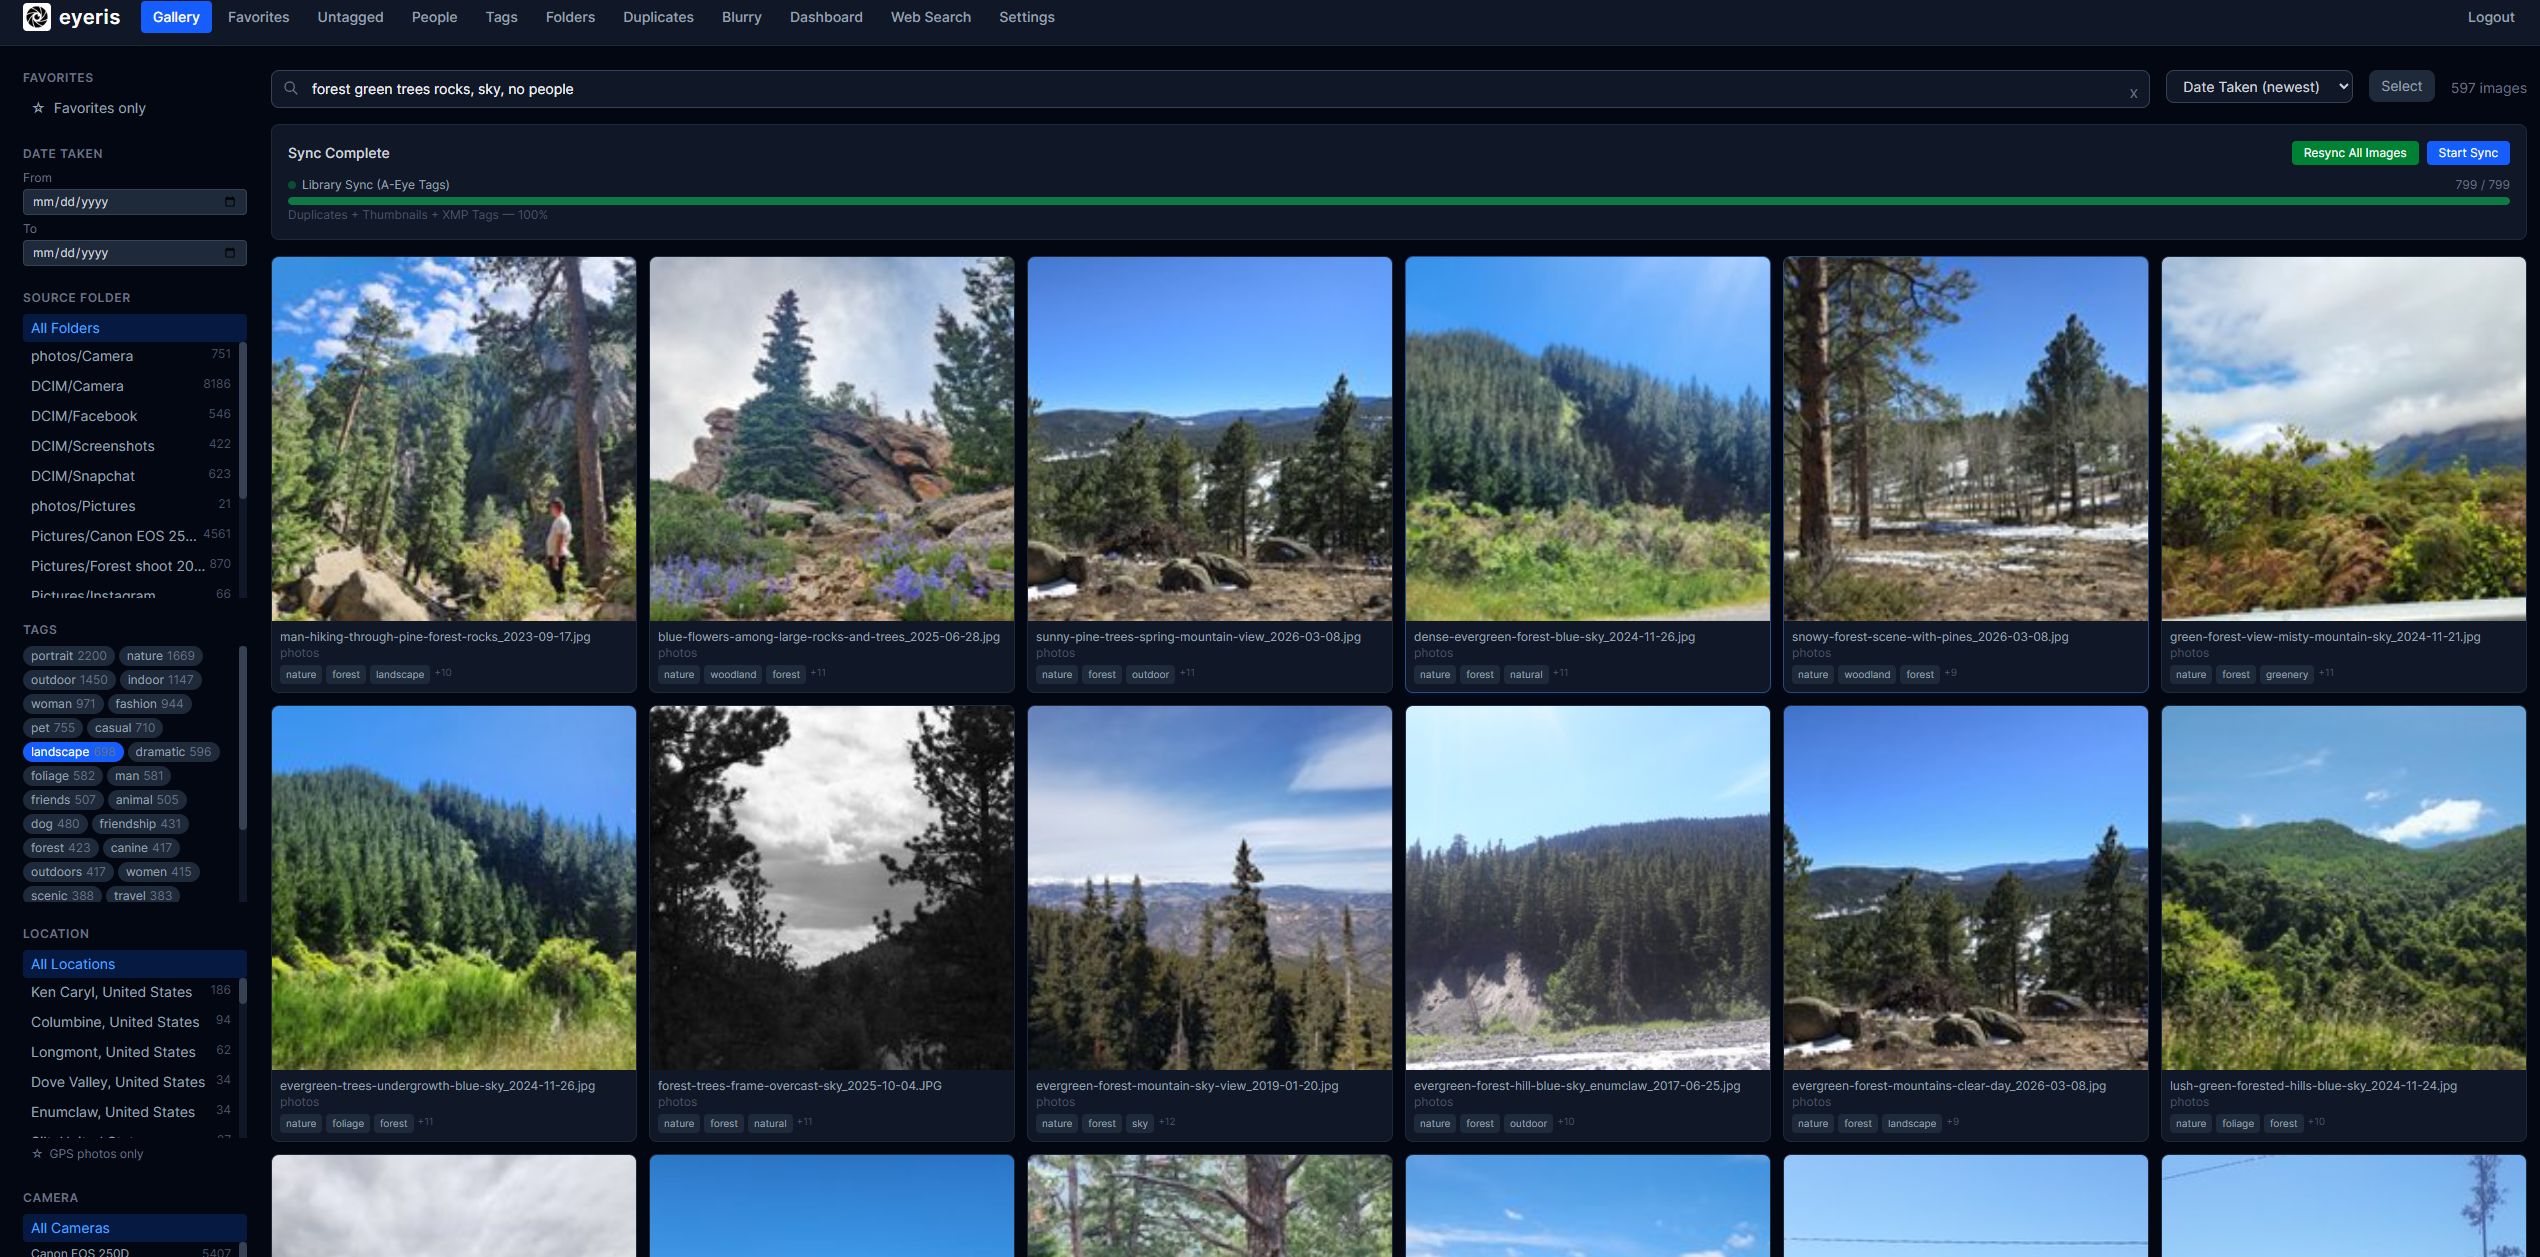Viewport: 2540px width, 1257px height.
Task: Open lush-green-forested-hills-blue-sky thumbnail
Action: 2344,888
